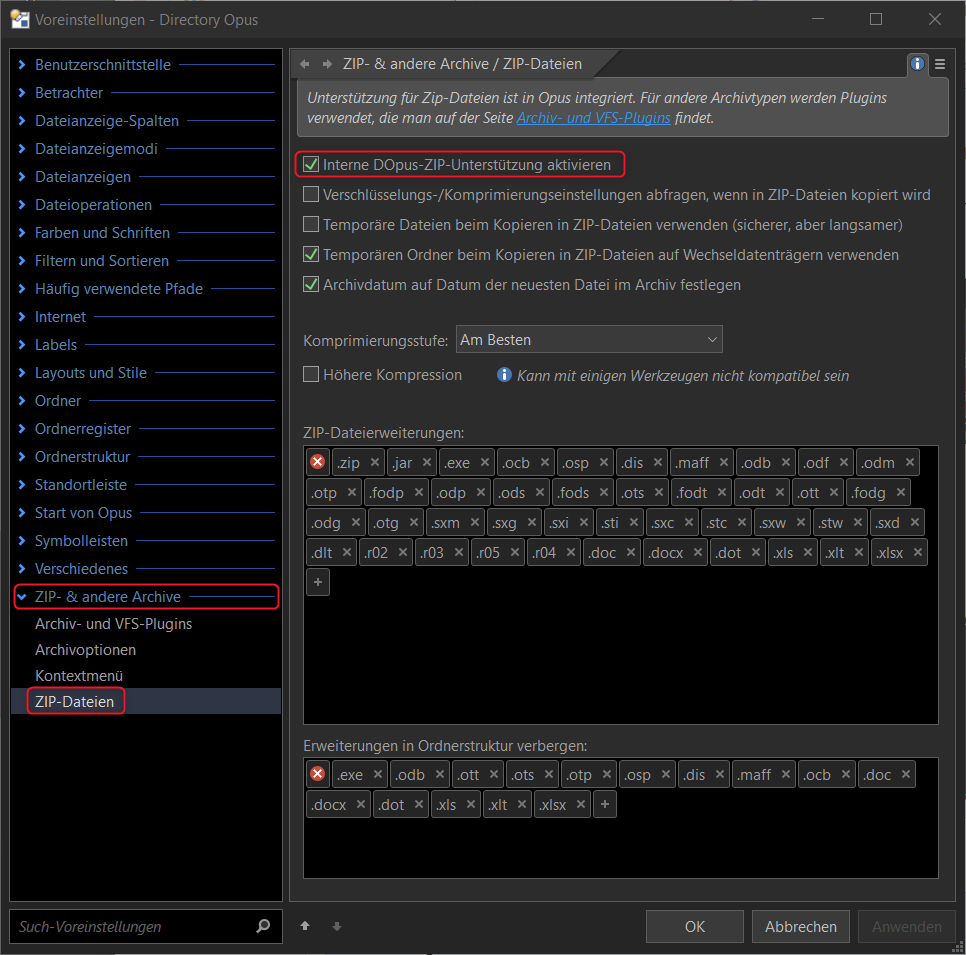
Task: Expand the Betrachter category
Action: tap(22, 92)
